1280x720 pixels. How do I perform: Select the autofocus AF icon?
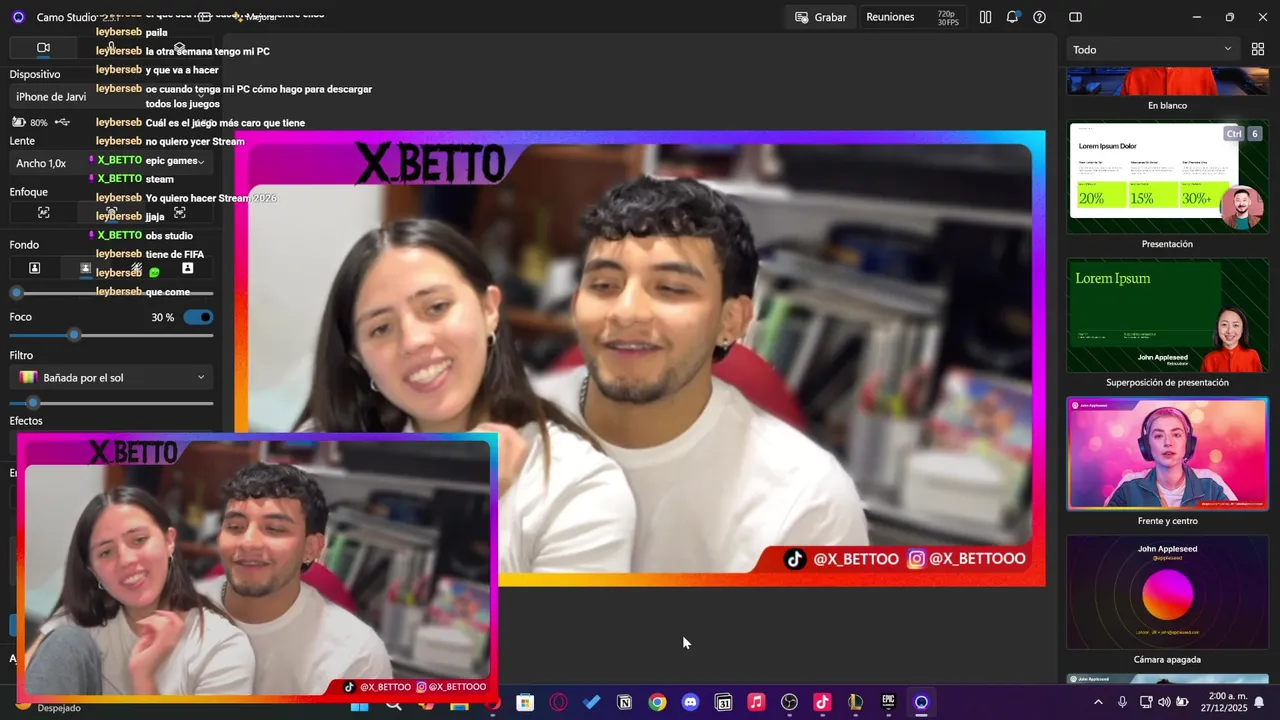[x=43, y=212]
